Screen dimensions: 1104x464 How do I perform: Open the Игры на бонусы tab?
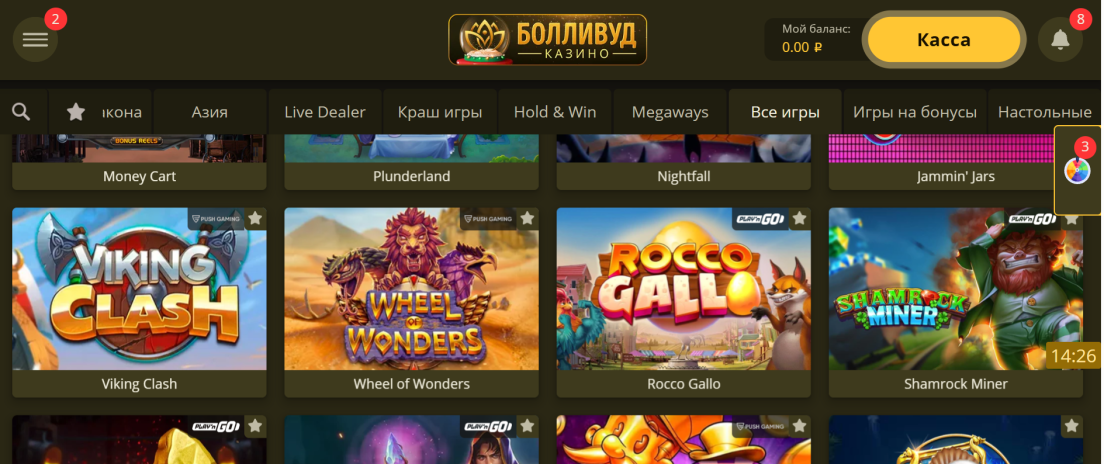915,111
